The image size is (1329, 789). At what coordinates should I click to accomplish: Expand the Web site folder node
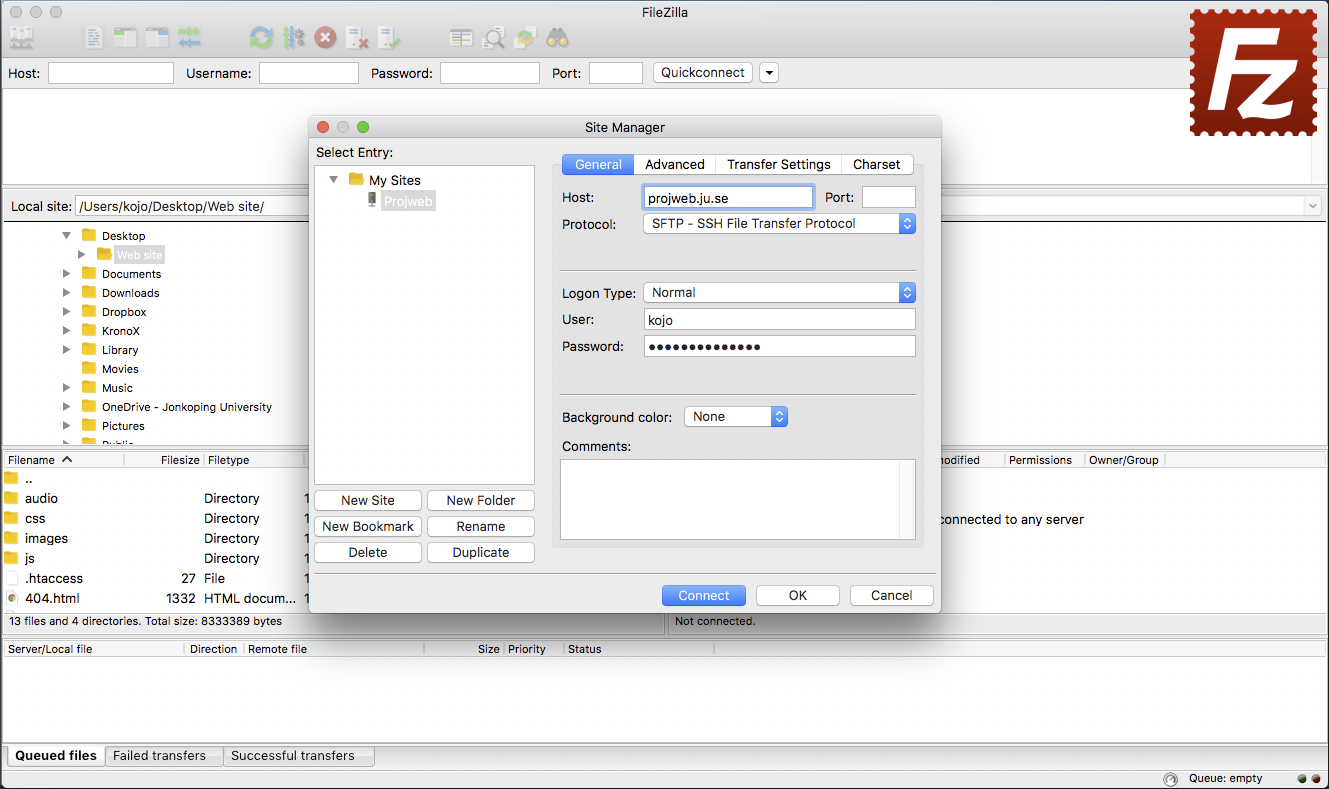point(82,255)
